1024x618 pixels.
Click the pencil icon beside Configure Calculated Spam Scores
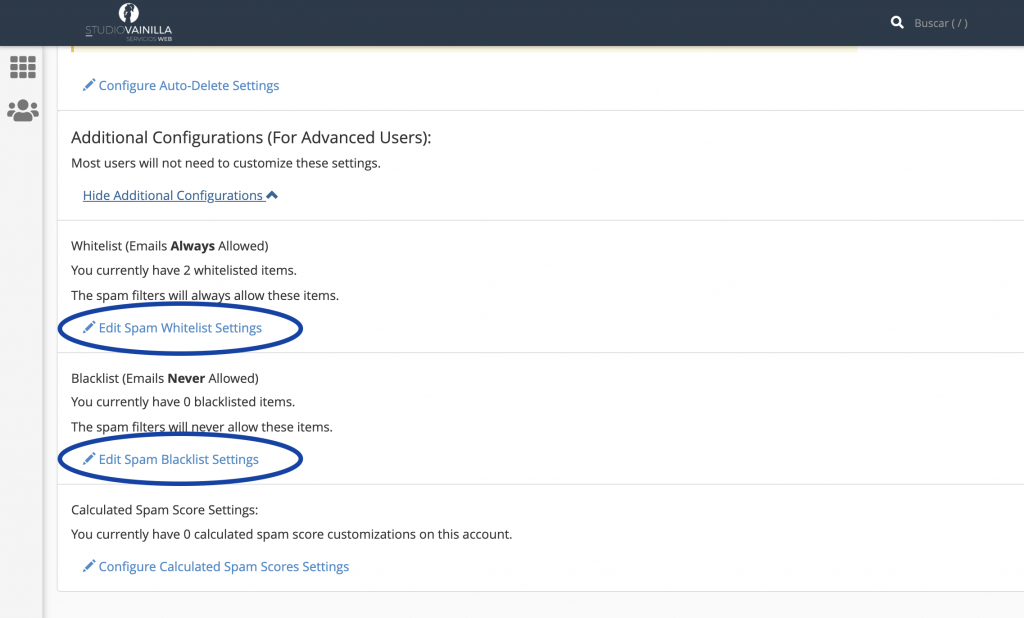pyautogui.click(x=89, y=567)
